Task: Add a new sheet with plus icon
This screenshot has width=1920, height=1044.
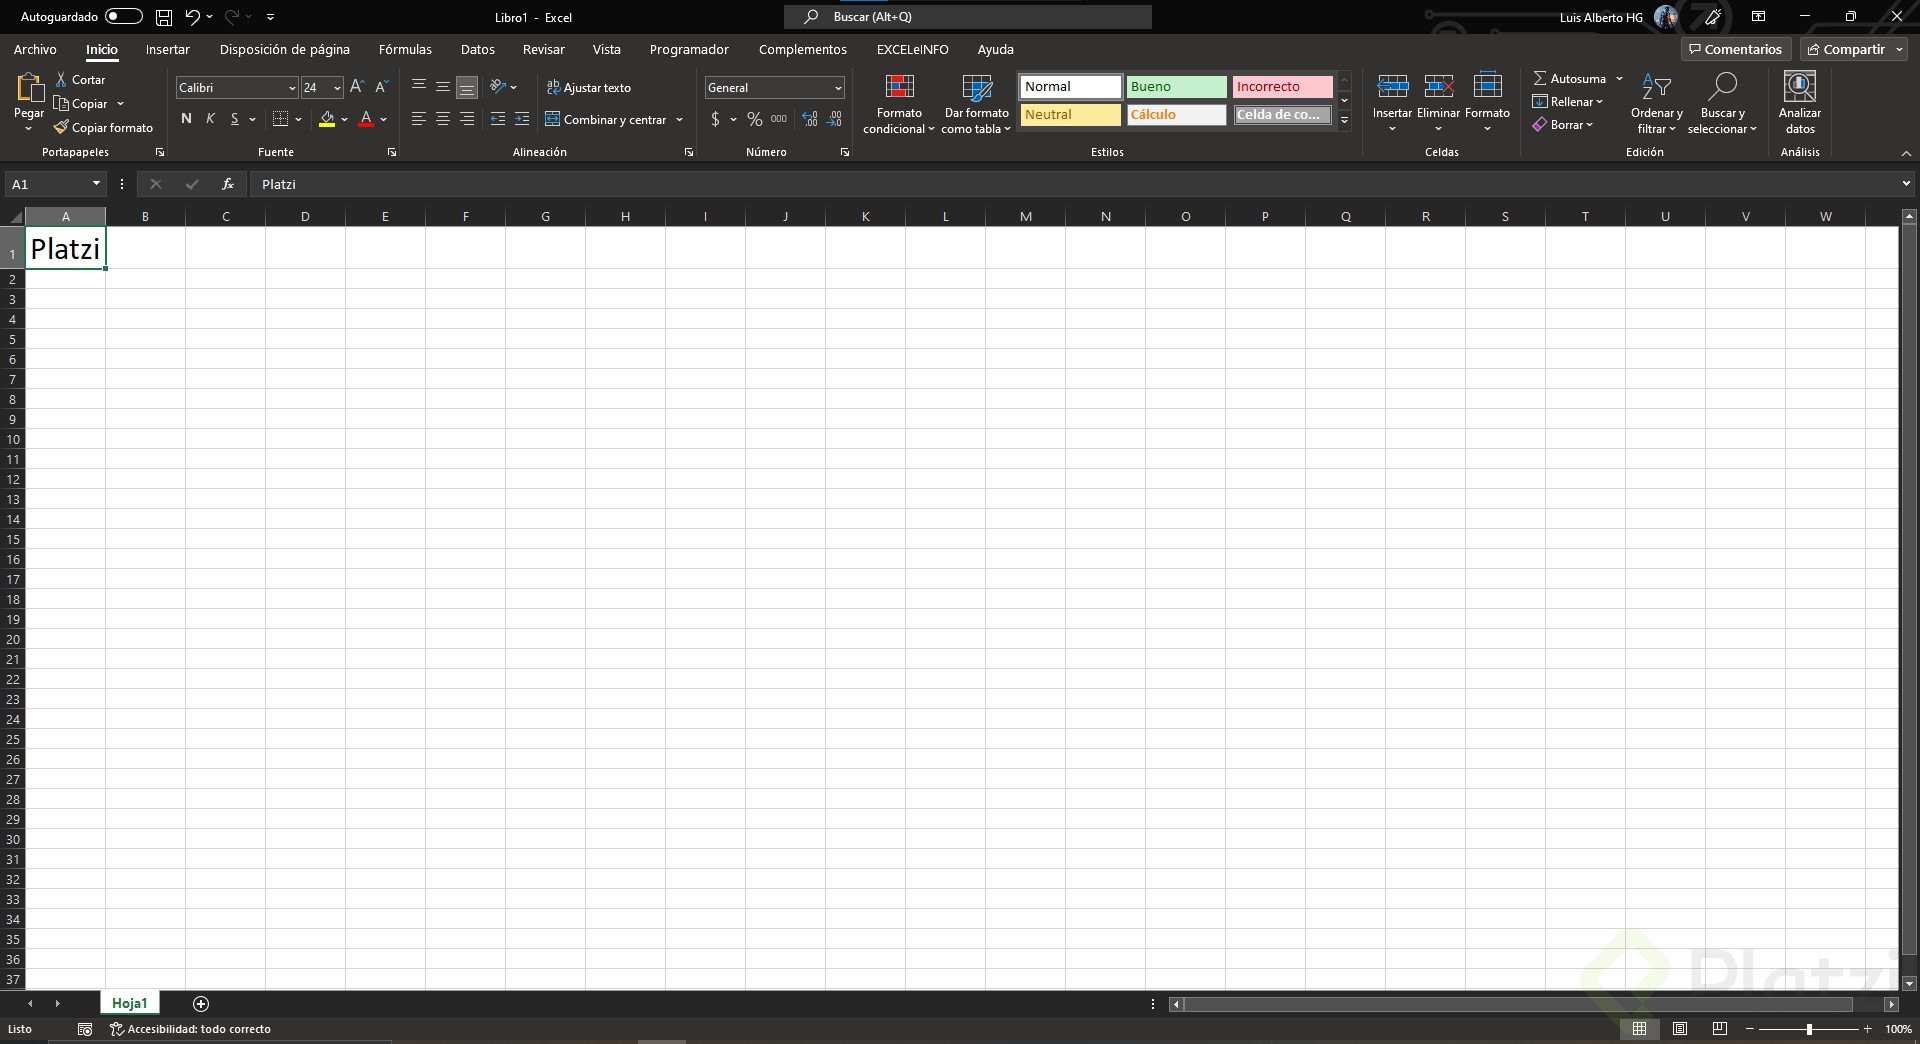Action: pos(201,1003)
